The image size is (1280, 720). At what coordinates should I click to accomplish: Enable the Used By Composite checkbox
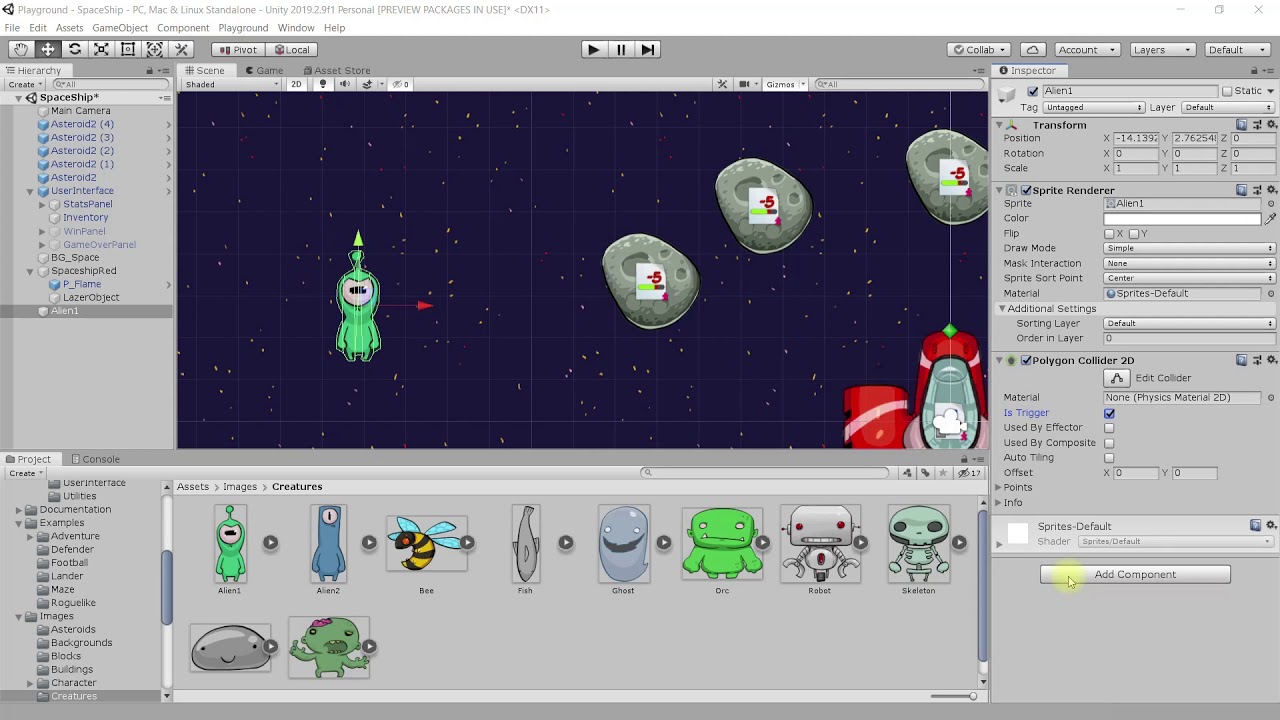[1109, 443]
